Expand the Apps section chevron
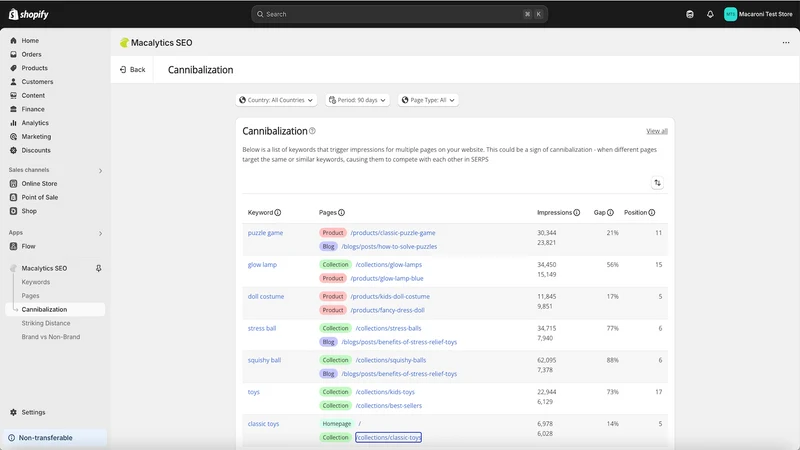This screenshot has width=800, height=450. coord(100,233)
